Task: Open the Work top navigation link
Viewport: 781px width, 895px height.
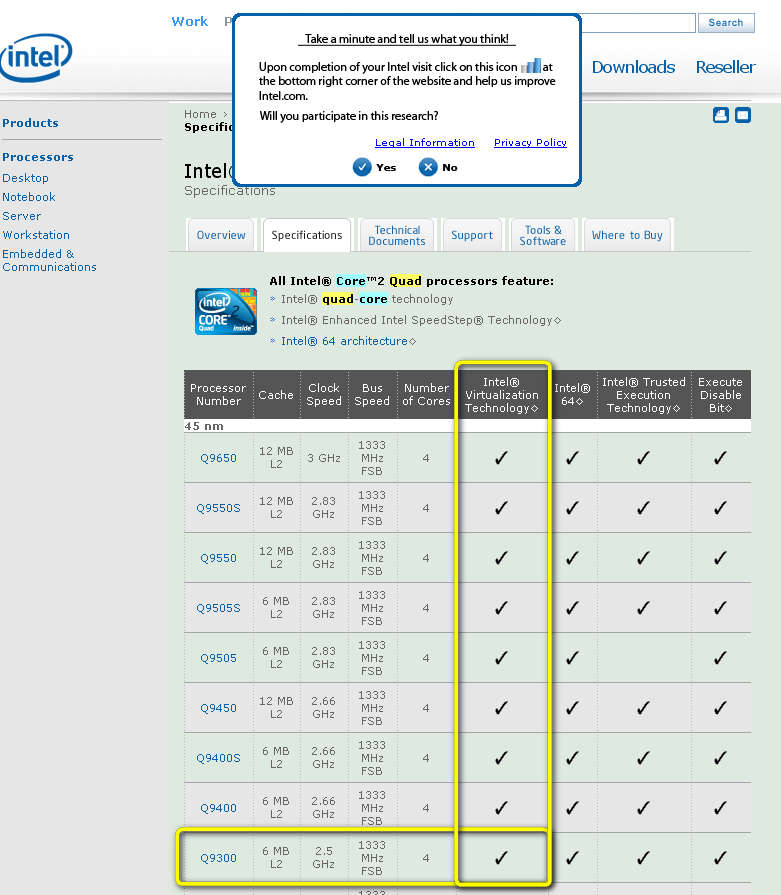Action: click(x=190, y=22)
